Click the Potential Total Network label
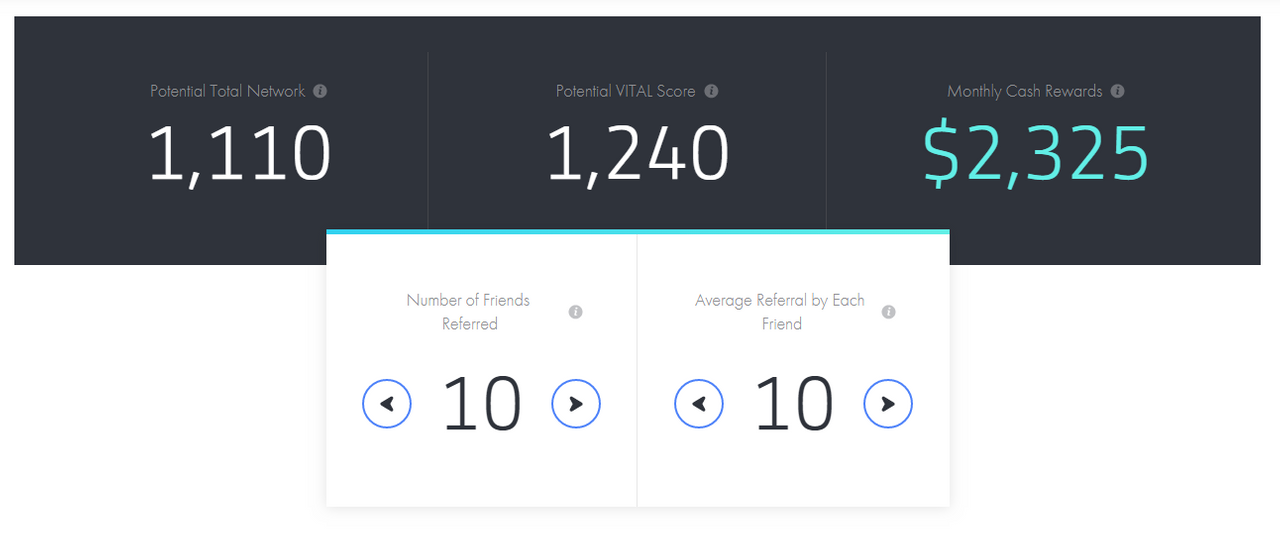The image size is (1280, 535). coord(228,91)
